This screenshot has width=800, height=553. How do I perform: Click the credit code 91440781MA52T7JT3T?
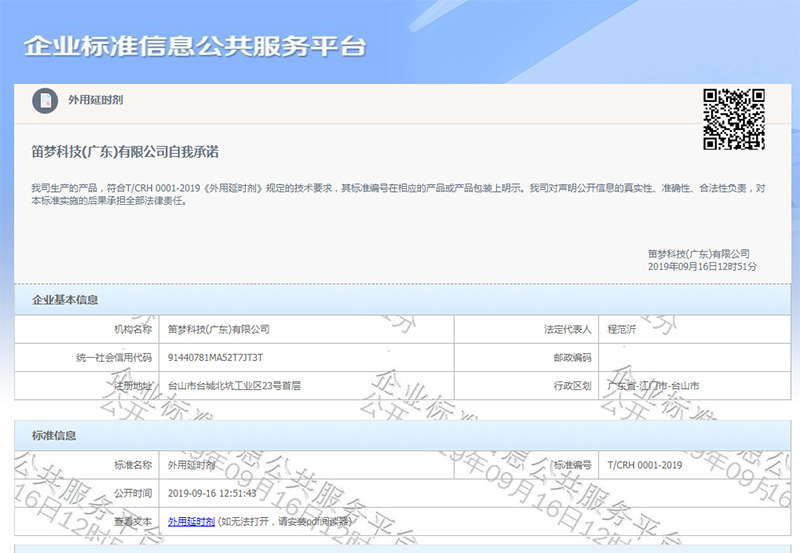coord(215,357)
